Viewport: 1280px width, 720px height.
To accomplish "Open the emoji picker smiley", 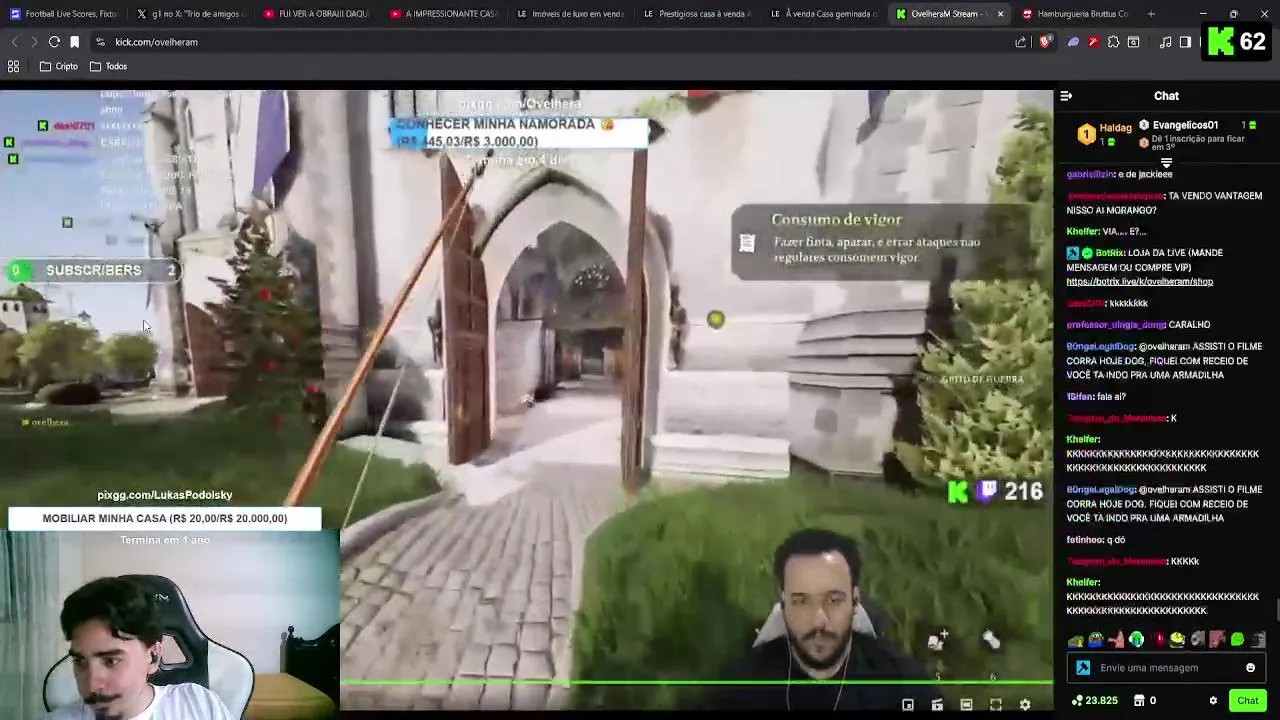I will (1250, 668).
